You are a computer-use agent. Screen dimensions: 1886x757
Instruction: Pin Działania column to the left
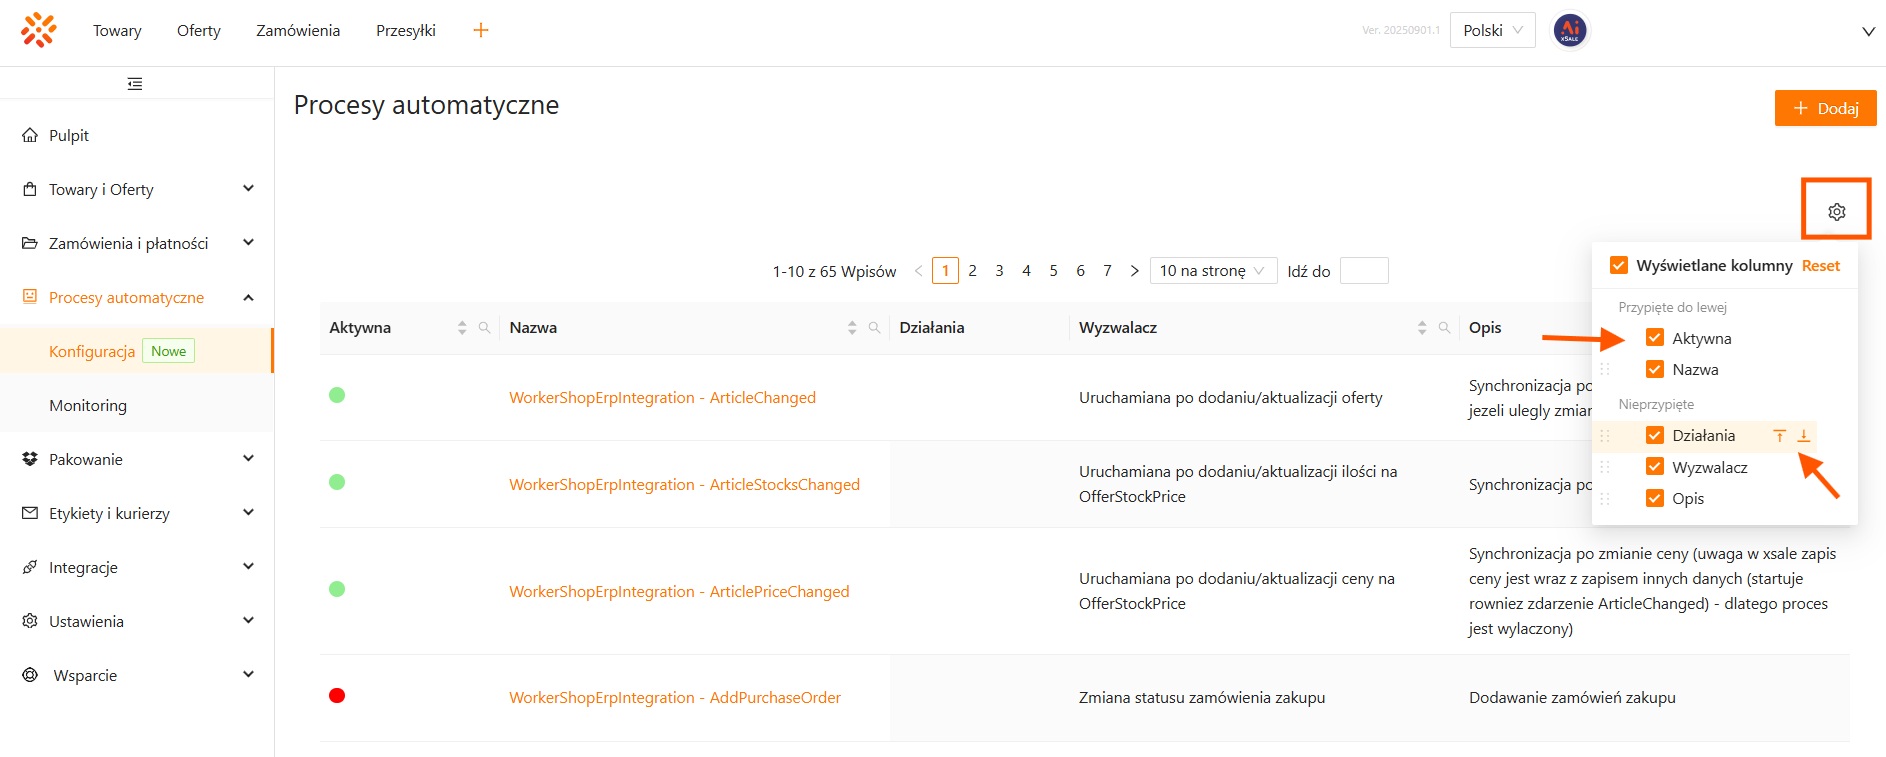coord(1780,436)
